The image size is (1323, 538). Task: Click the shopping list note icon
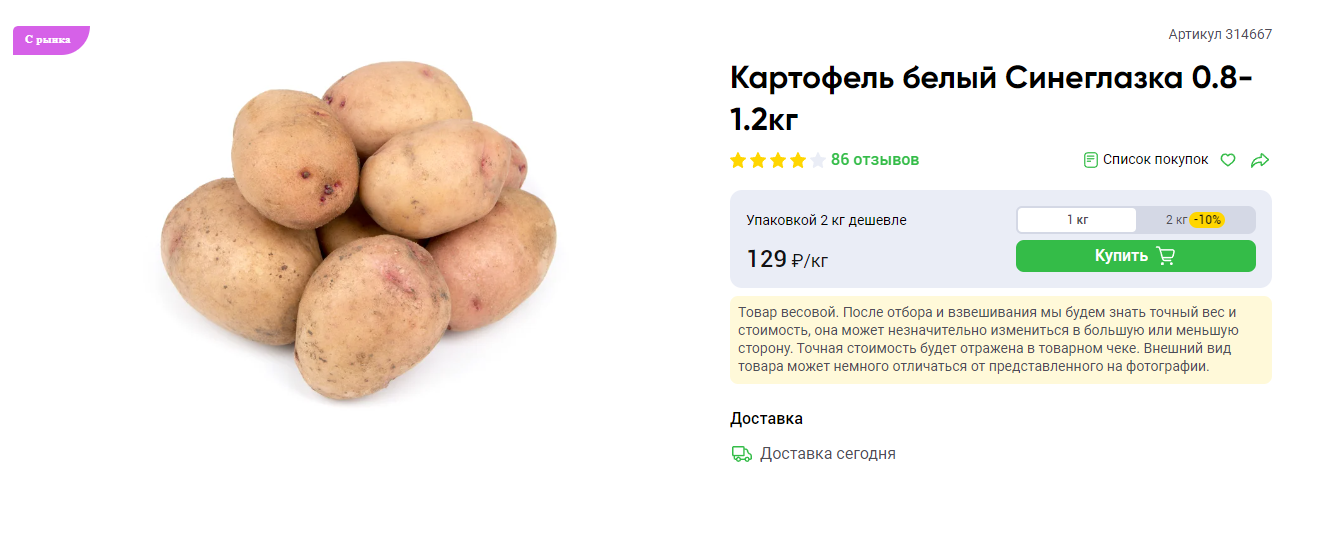point(1091,160)
